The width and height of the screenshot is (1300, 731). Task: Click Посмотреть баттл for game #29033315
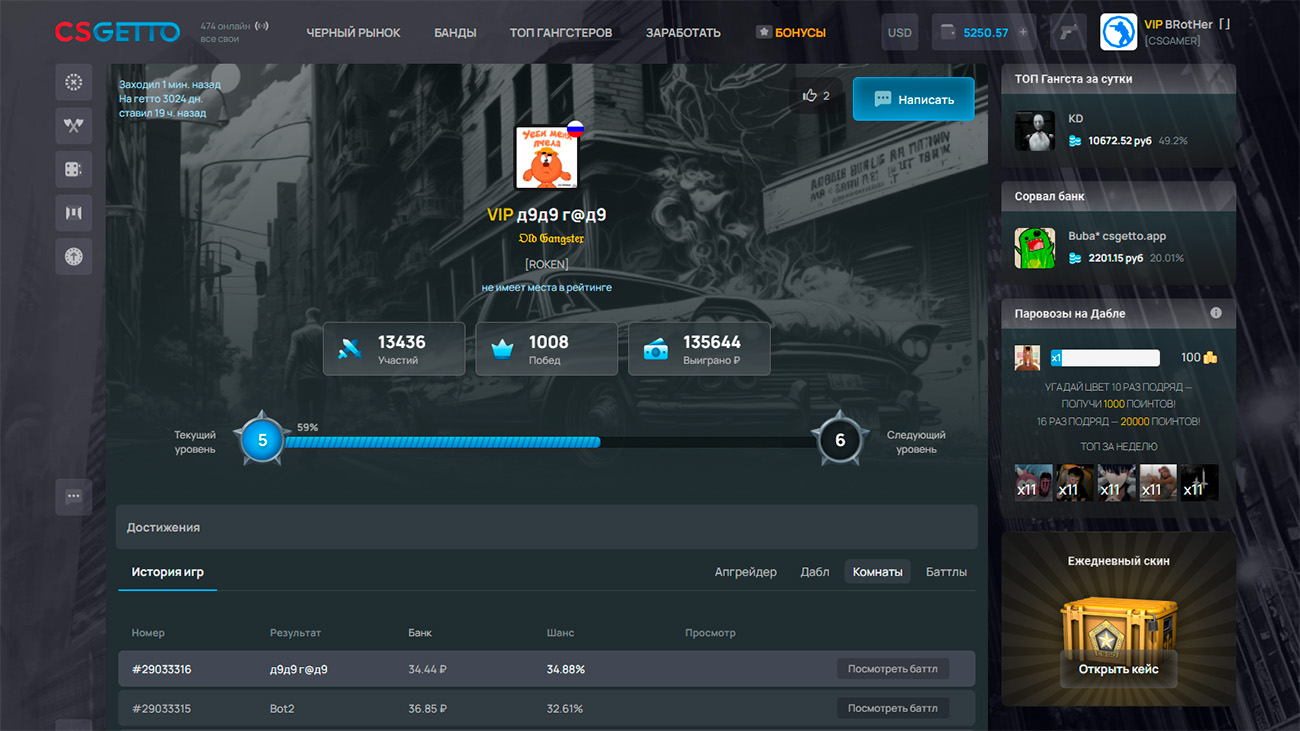pyautogui.click(x=893, y=708)
